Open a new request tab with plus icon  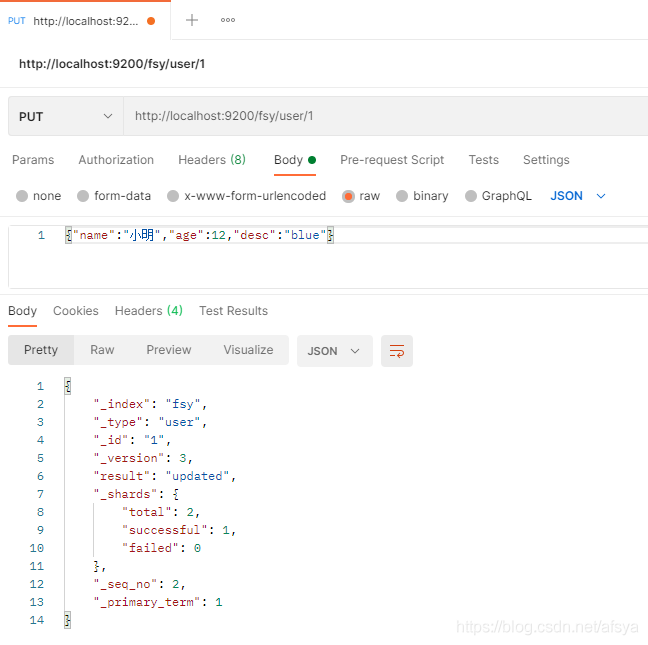click(192, 20)
